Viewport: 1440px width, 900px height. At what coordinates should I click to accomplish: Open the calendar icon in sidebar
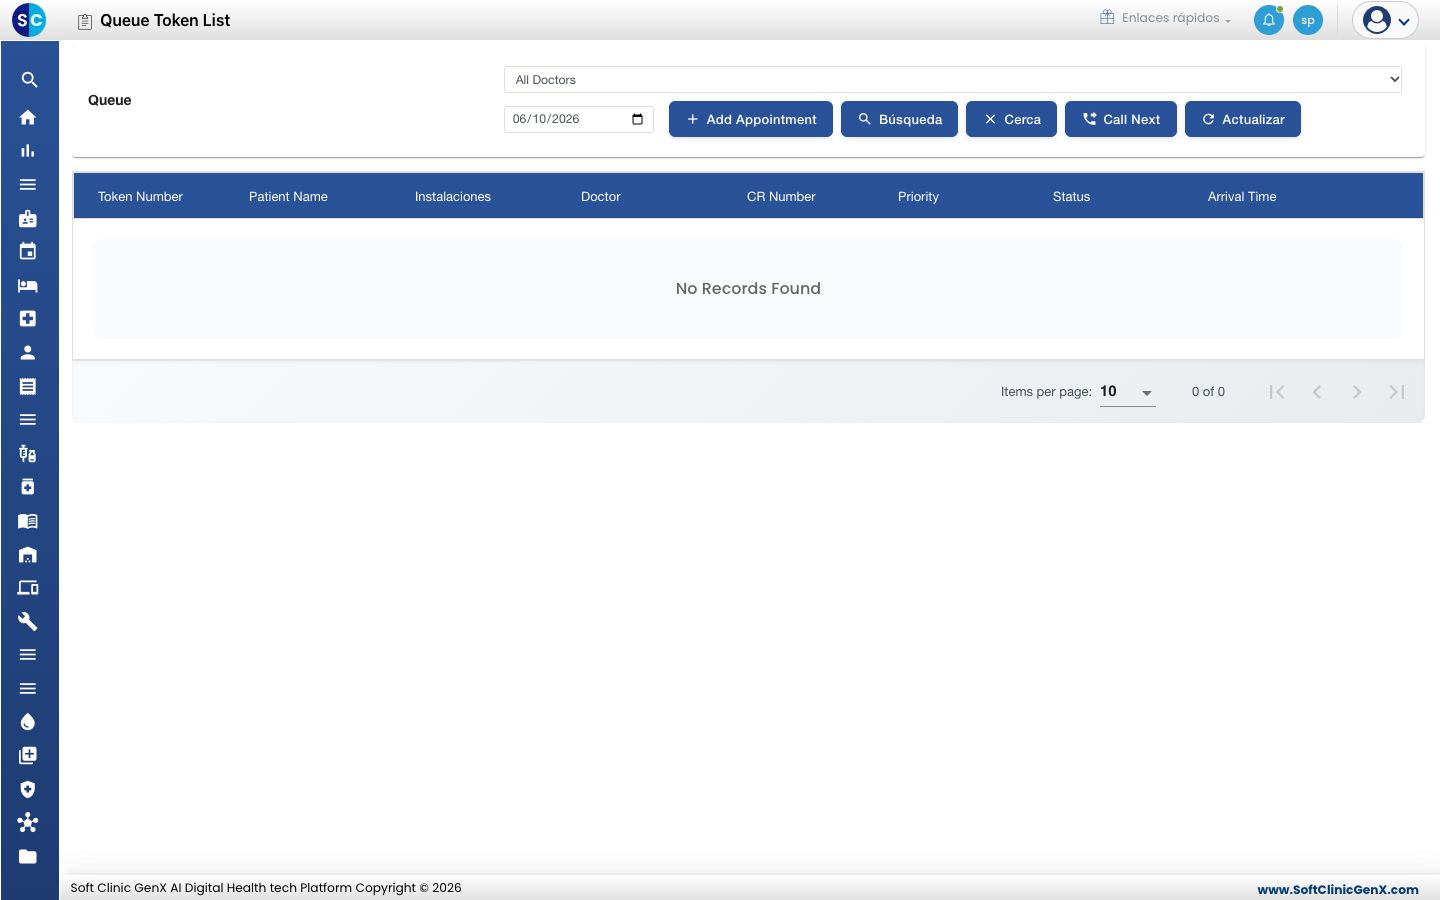coord(28,252)
